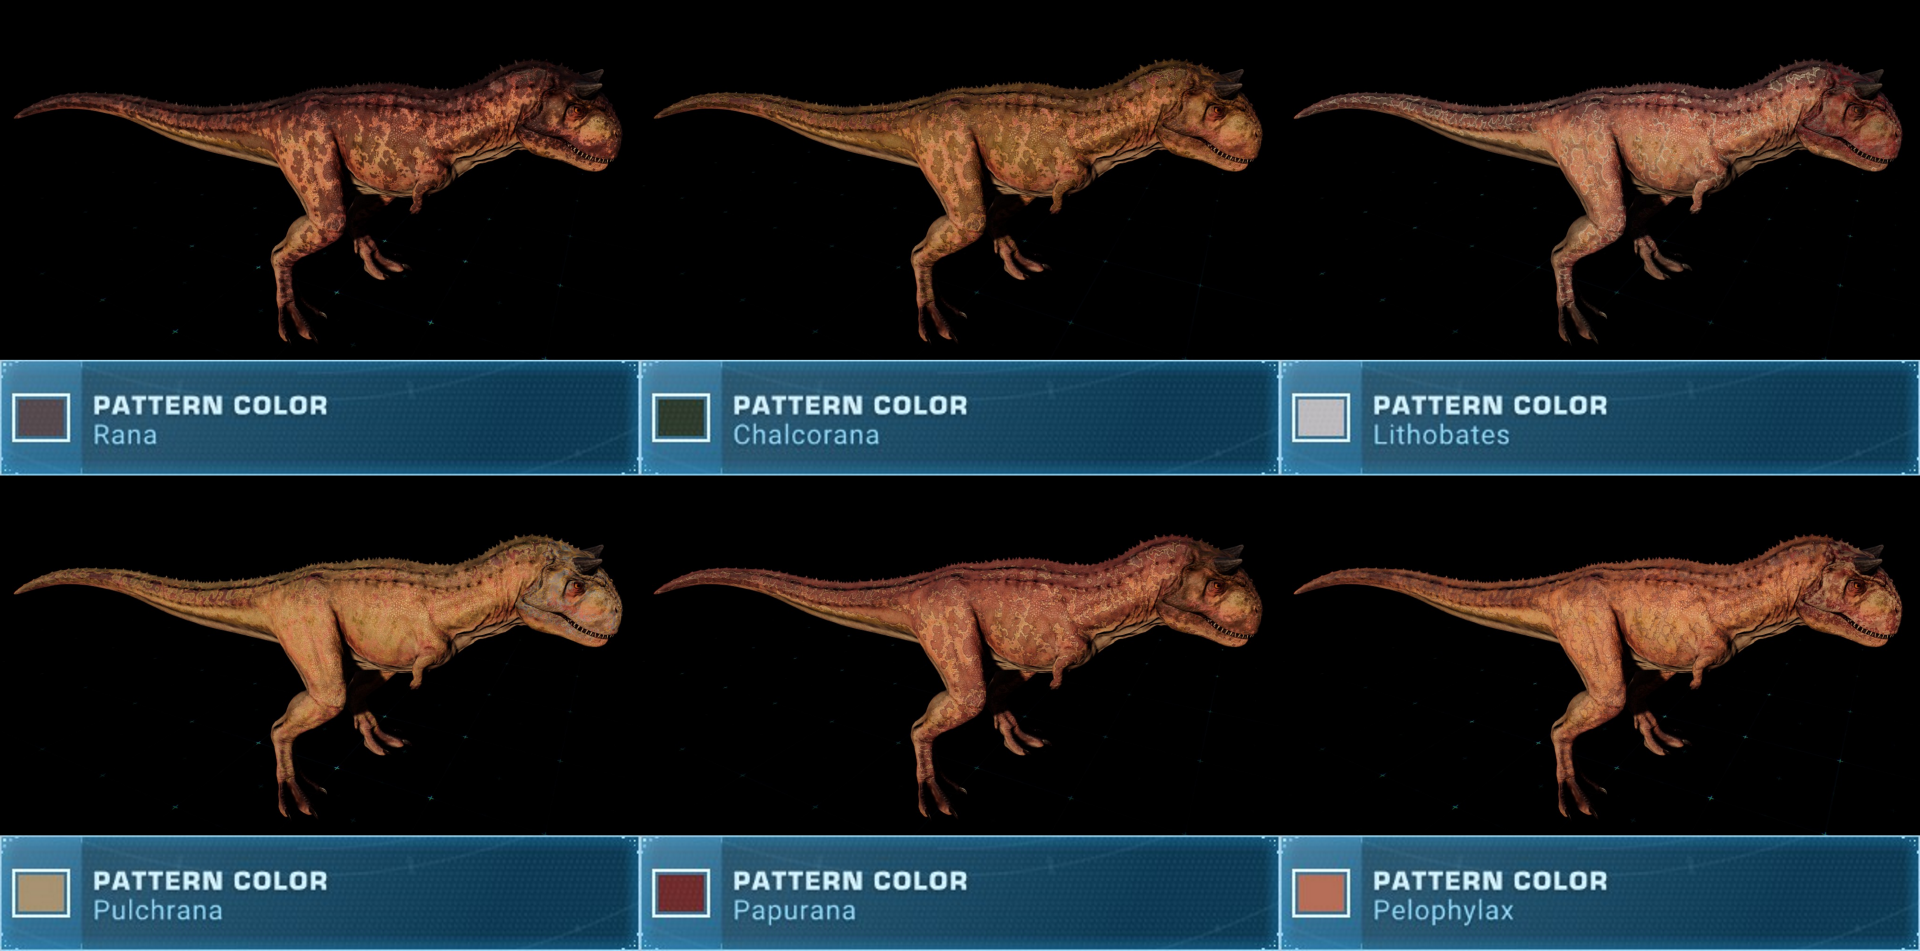
Task: Click the 'Papurana' pattern name text
Action: pos(794,911)
